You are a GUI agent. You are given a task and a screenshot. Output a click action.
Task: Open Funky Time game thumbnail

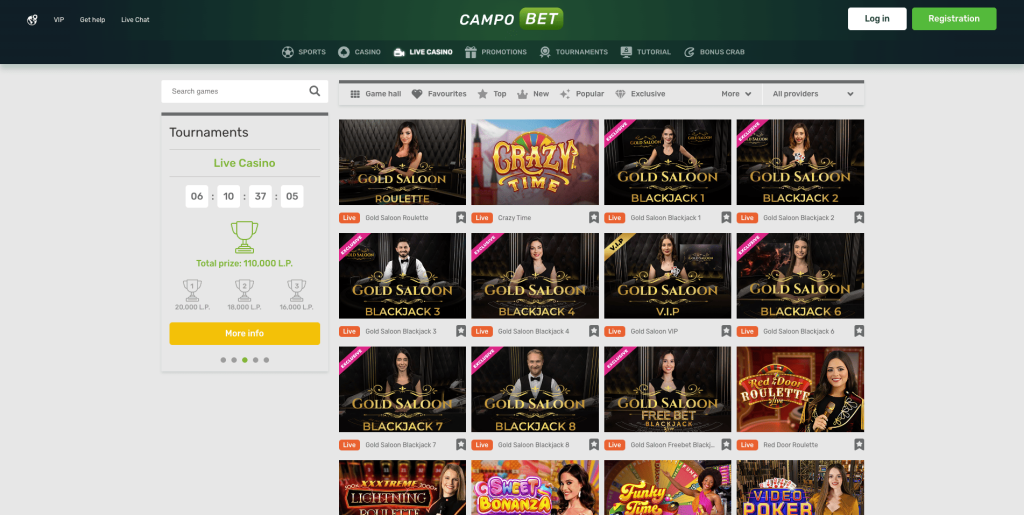(667, 488)
